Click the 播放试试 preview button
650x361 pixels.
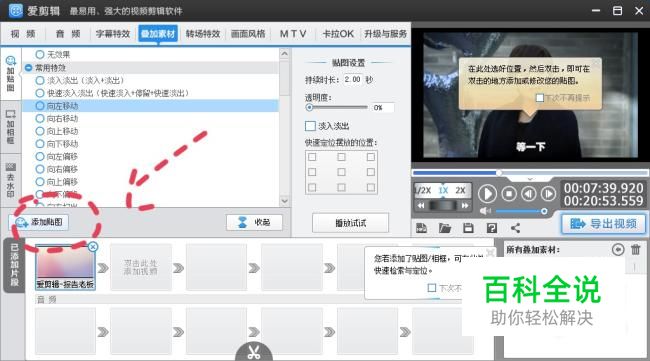click(350, 223)
